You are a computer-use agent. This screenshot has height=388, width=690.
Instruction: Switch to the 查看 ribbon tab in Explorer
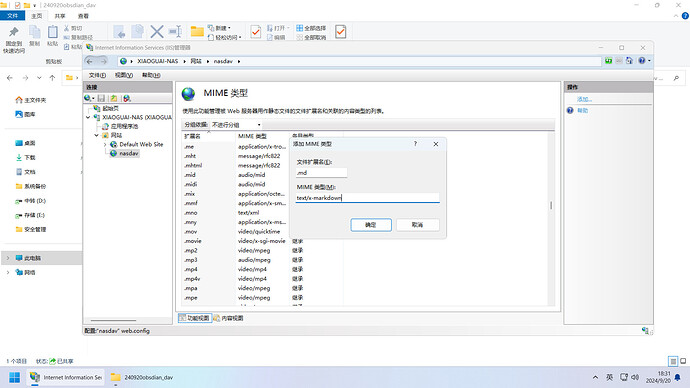pyautogui.click(x=83, y=16)
